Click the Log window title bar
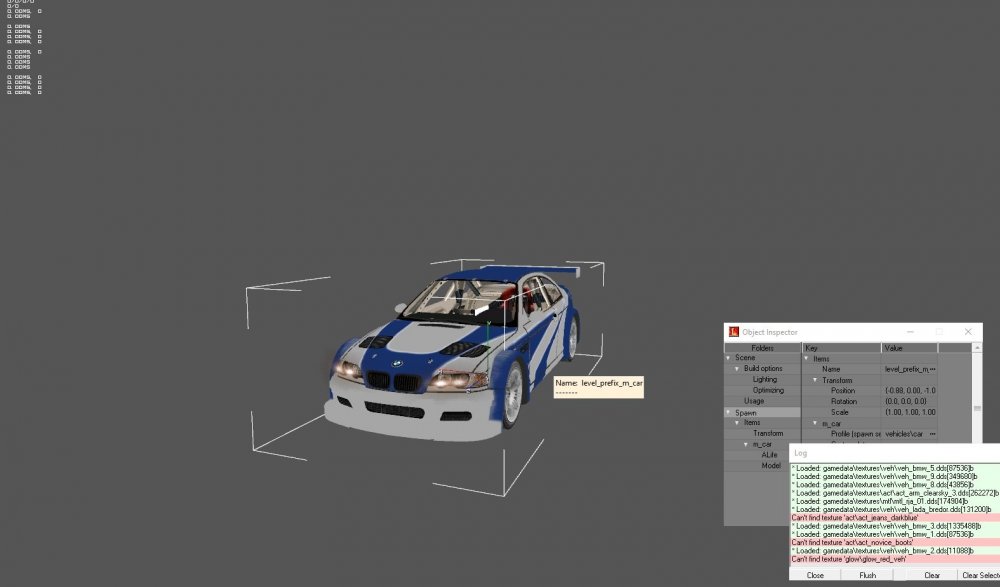Image resolution: width=1000 pixels, height=587 pixels. [895, 453]
